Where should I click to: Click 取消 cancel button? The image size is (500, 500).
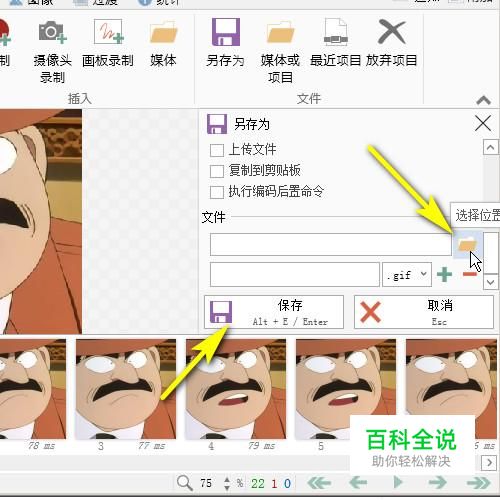(x=424, y=312)
